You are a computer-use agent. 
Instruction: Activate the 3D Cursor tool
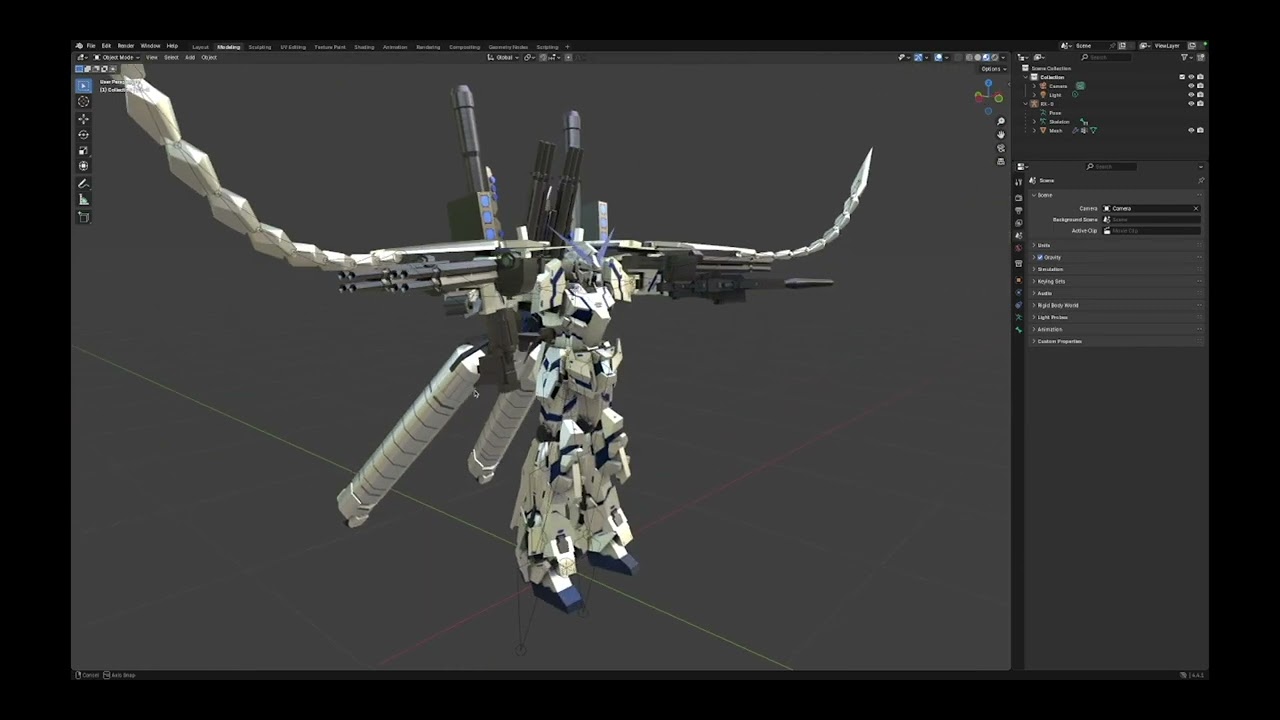coord(83,101)
